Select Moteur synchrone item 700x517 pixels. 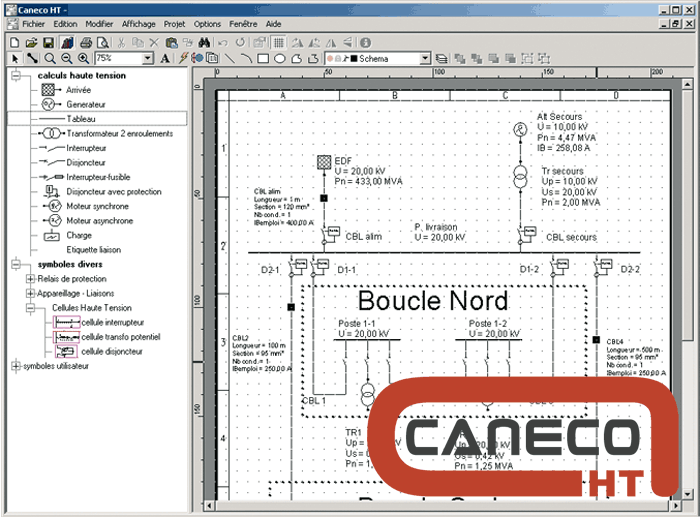86,206
